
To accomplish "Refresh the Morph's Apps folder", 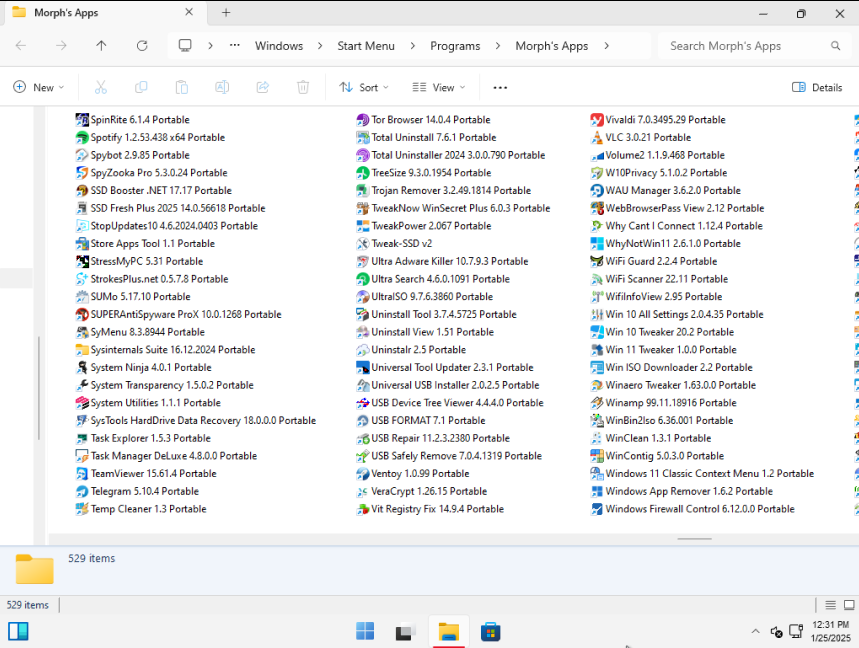I will pyautogui.click(x=142, y=46).
